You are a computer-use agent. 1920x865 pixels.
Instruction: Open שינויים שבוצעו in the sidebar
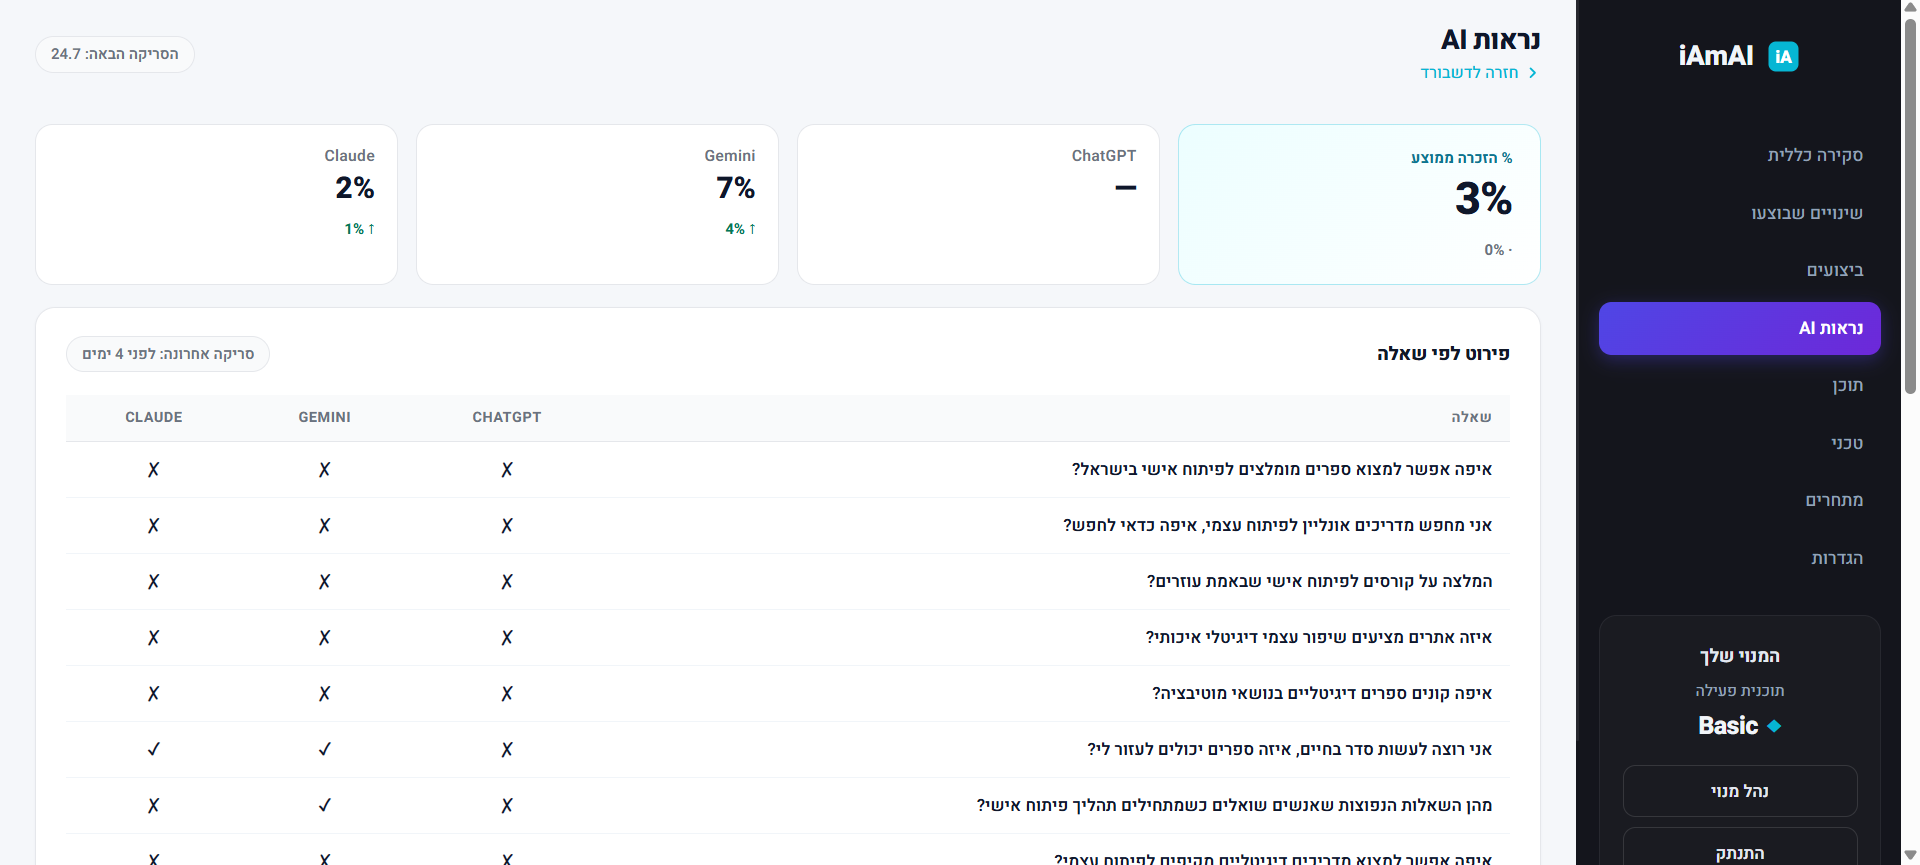point(1806,213)
